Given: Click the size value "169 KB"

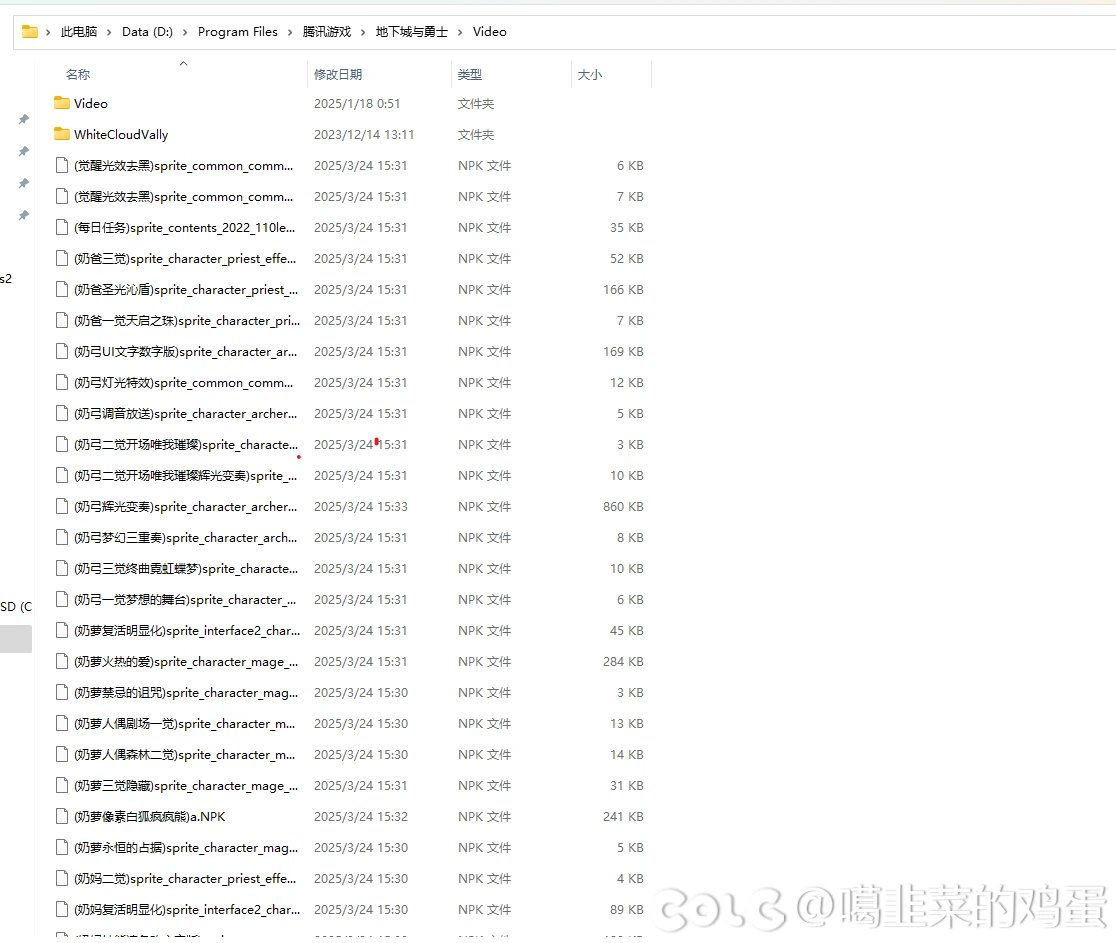Looking at the screenshot, I should point(623,352).
